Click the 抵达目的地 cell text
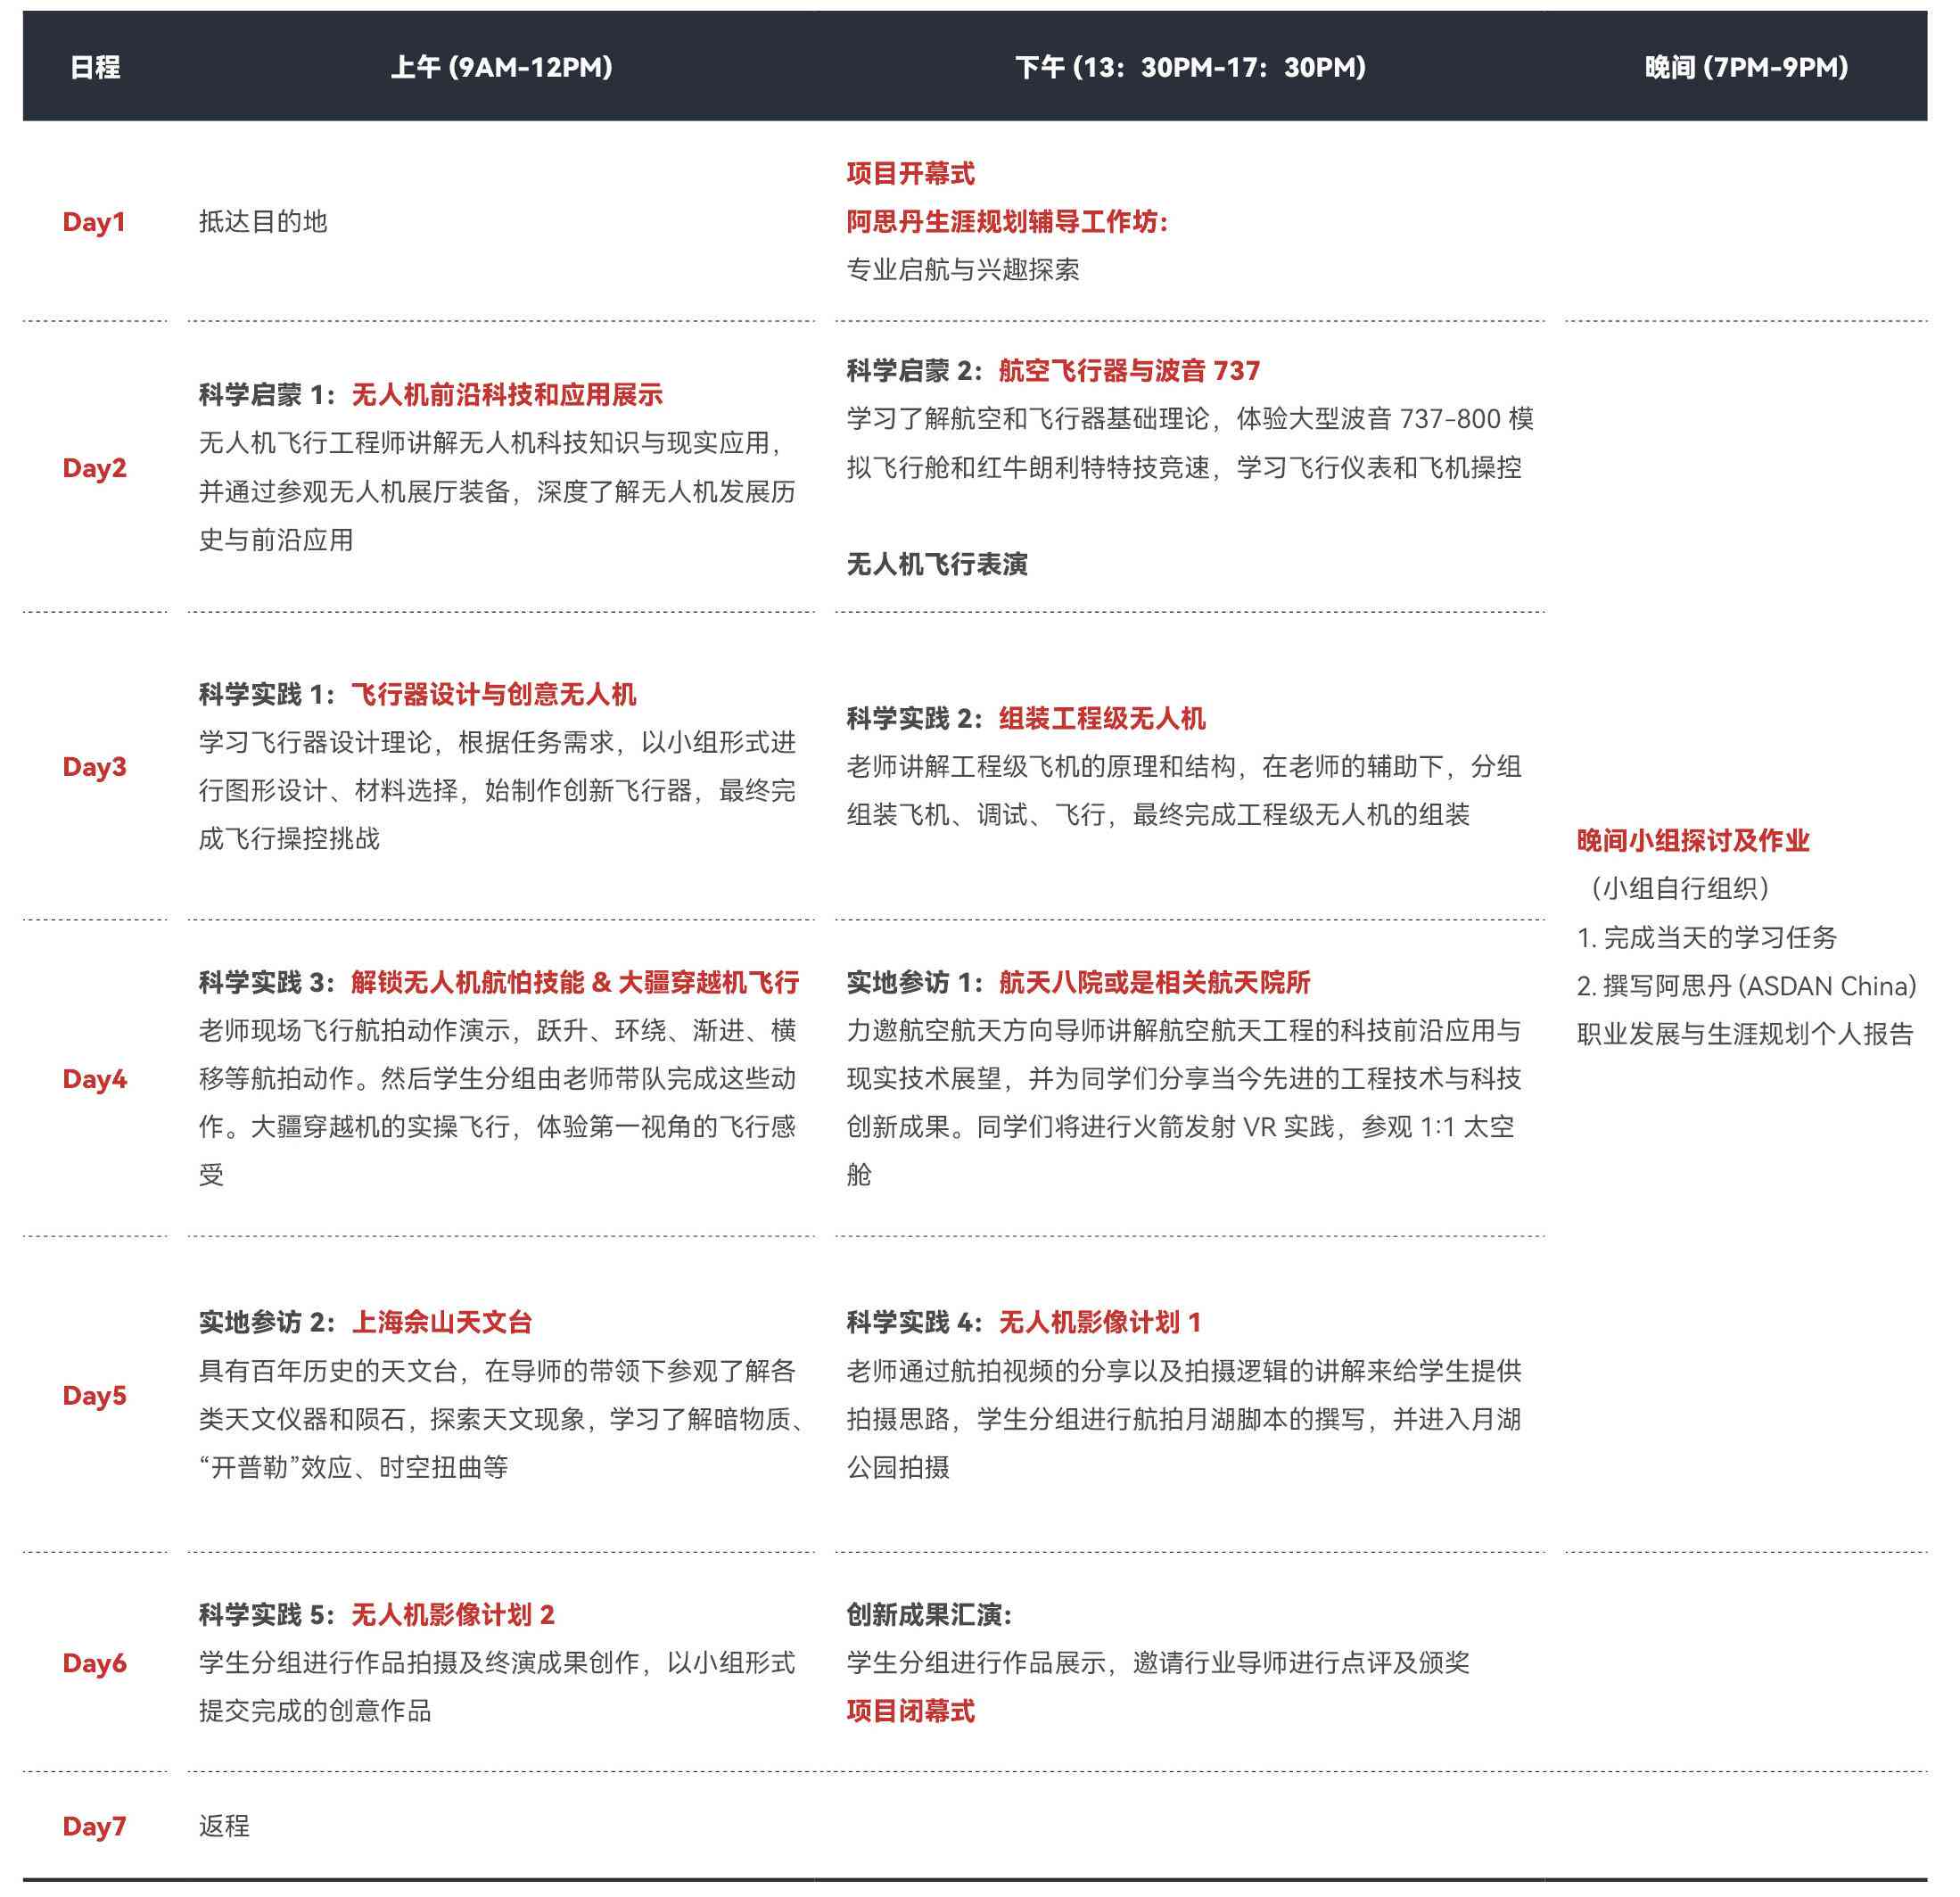This screenshot has height=1897, width=1960. coord(263,221)
